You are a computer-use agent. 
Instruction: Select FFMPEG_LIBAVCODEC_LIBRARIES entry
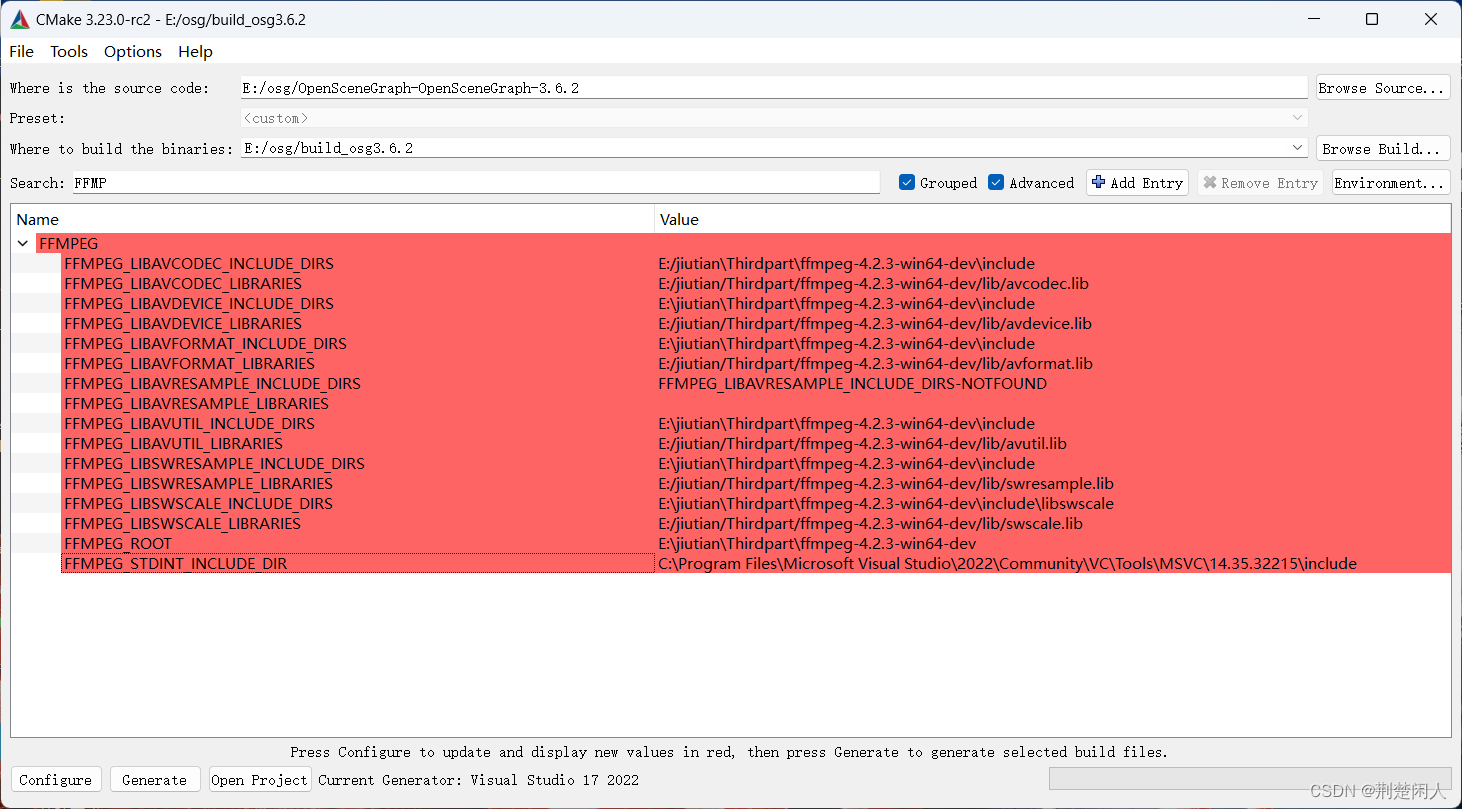[183, 284]
